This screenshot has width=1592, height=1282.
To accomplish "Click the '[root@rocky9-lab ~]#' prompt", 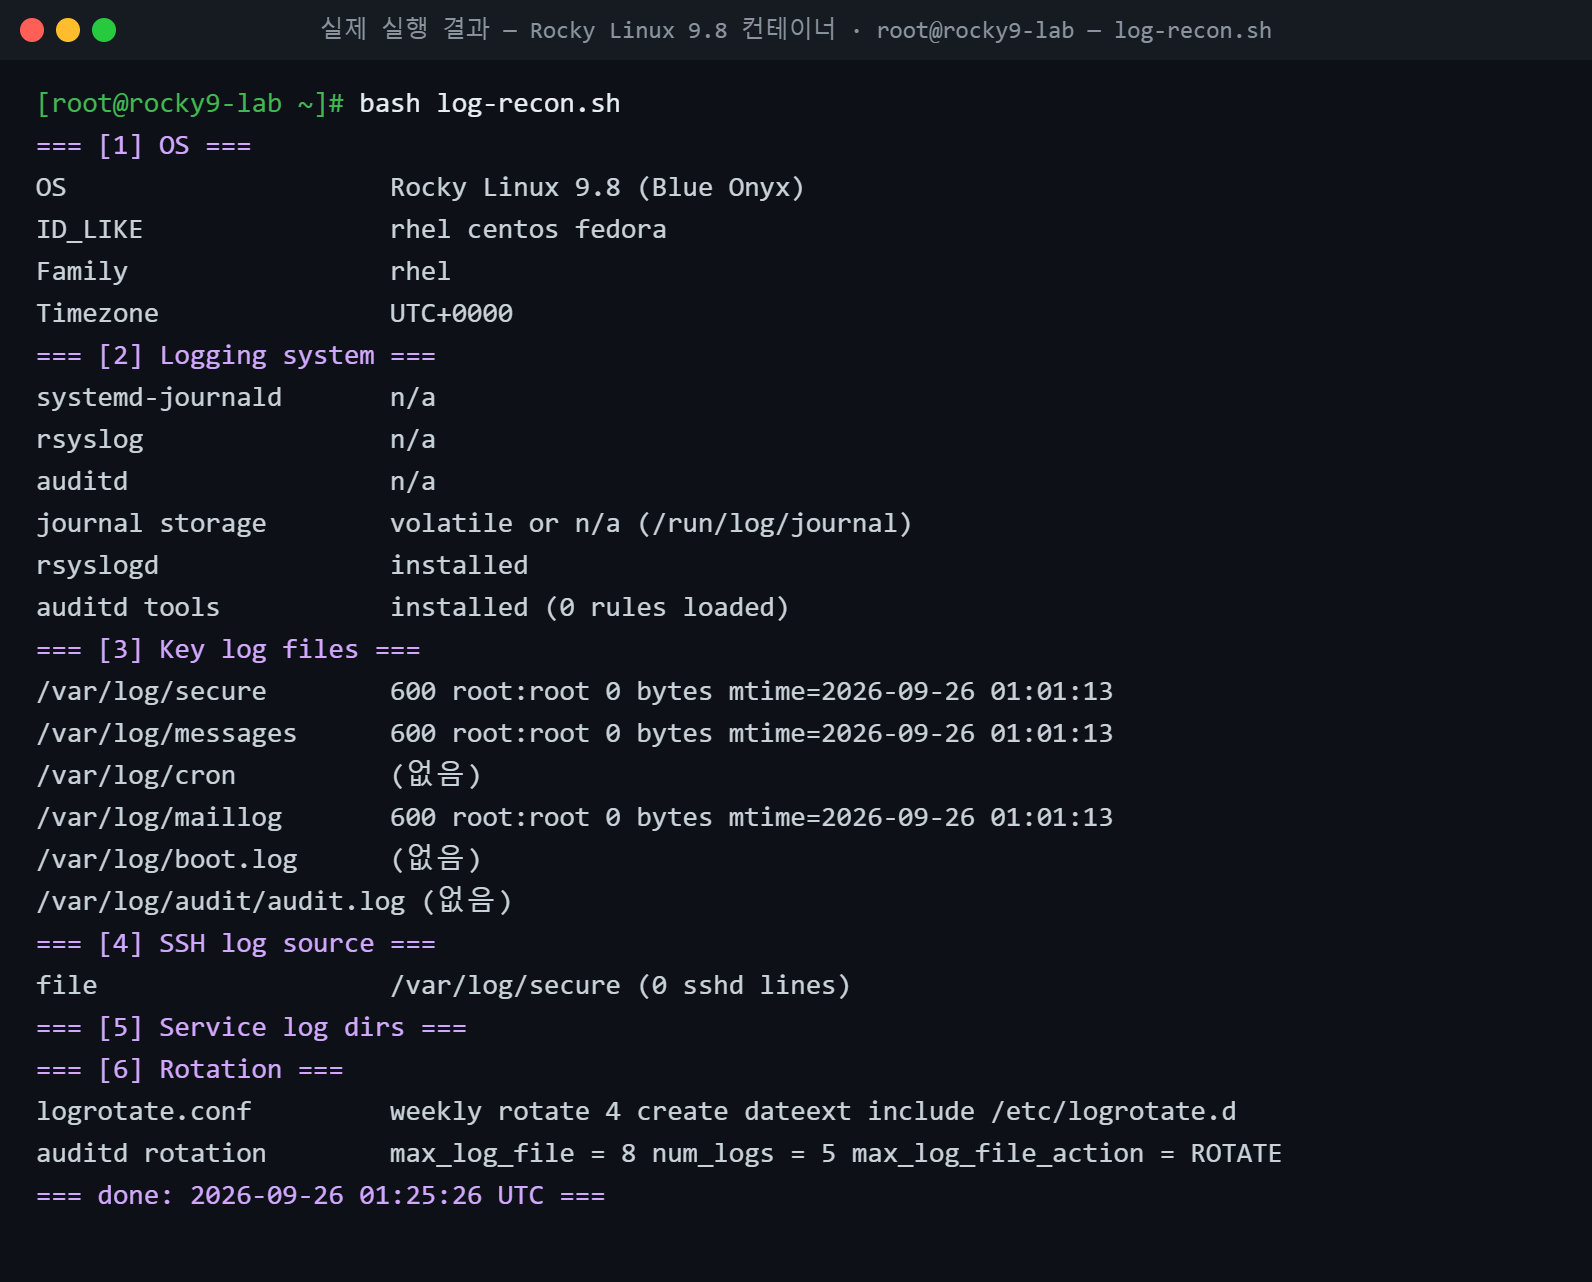I will point(190,104).
